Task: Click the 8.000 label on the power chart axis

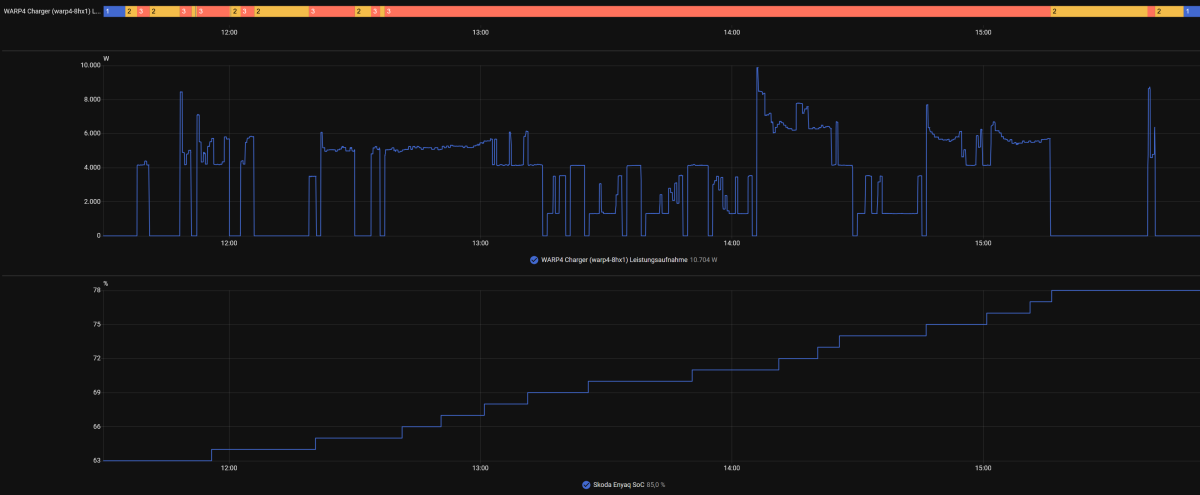Action: 91,99
